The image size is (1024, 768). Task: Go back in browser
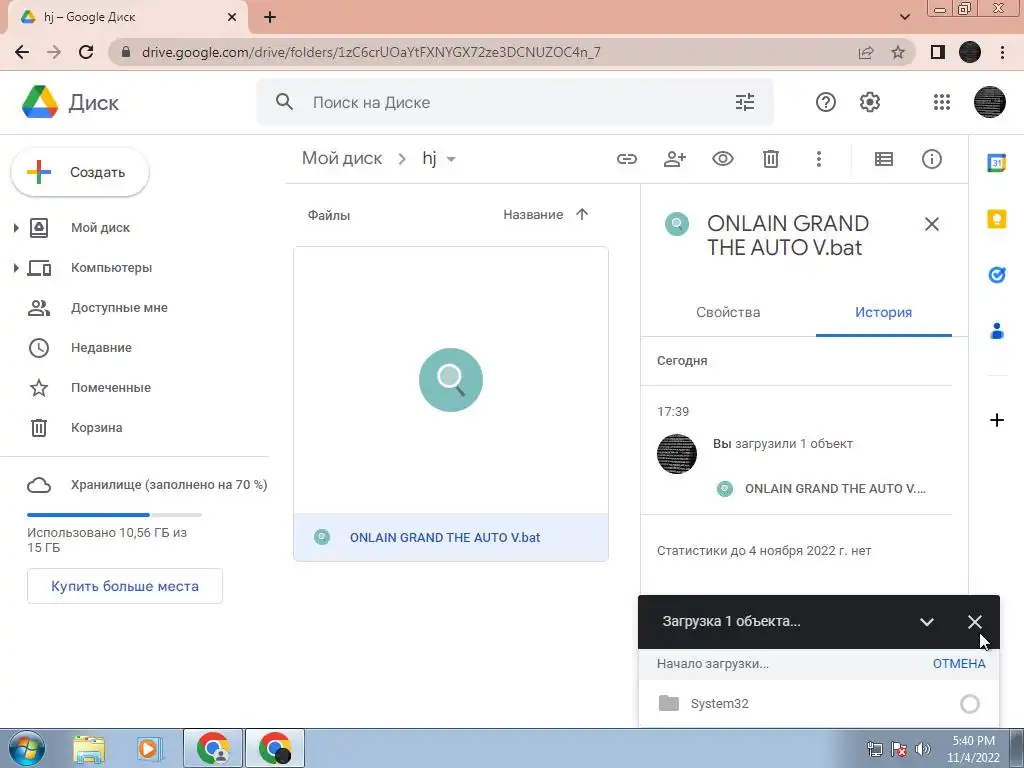coord(22,52)
